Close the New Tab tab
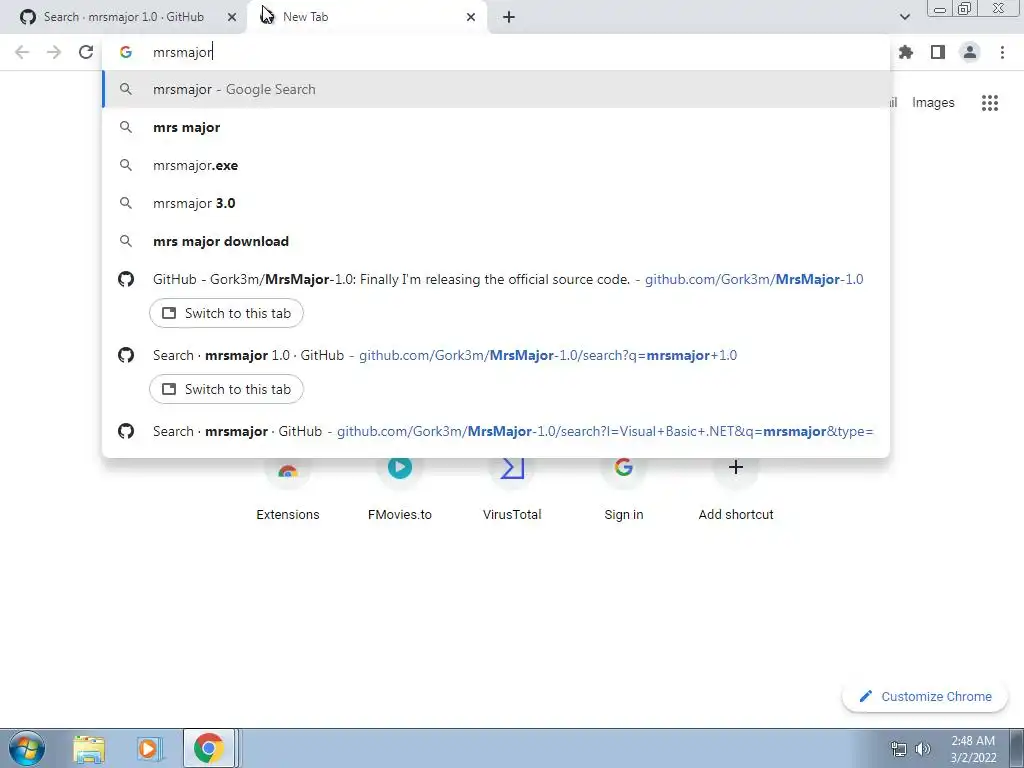Screen dimensions: 1024x768 471,17
